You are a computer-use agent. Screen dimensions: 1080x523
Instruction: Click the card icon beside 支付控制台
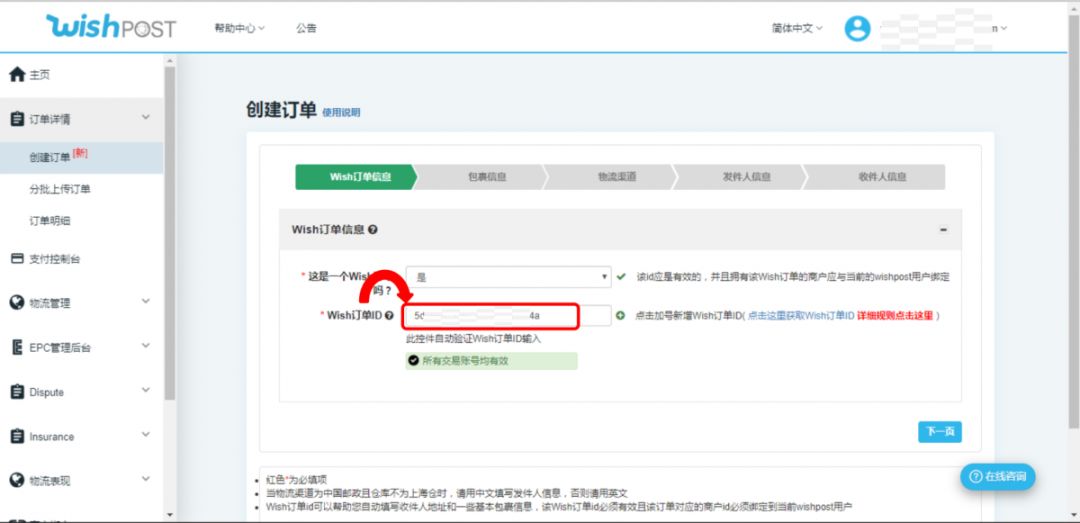(x=17, y=259)
